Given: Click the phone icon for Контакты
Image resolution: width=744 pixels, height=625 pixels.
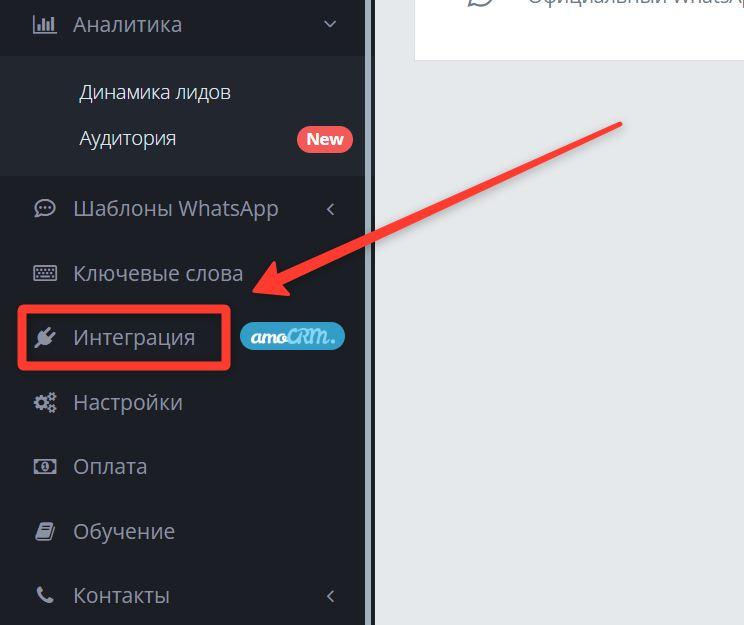Looking at the screenshot, I should pyautogui.click(x=45, y=595).
